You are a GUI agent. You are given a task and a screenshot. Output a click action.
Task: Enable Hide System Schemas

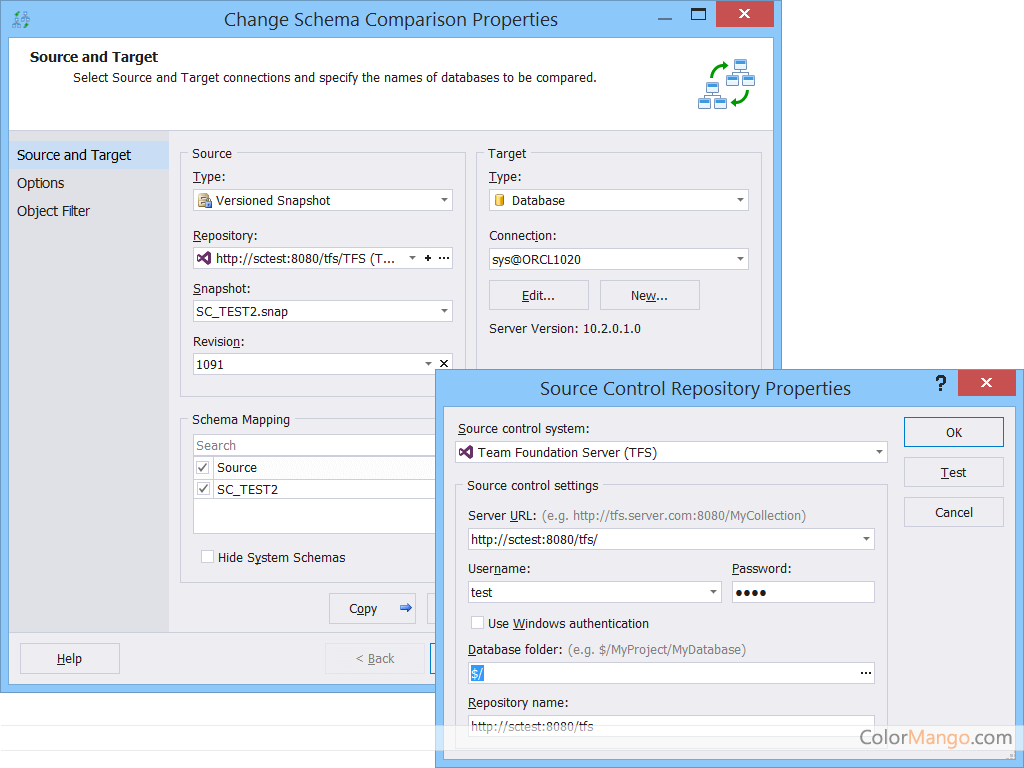(207, 558)
